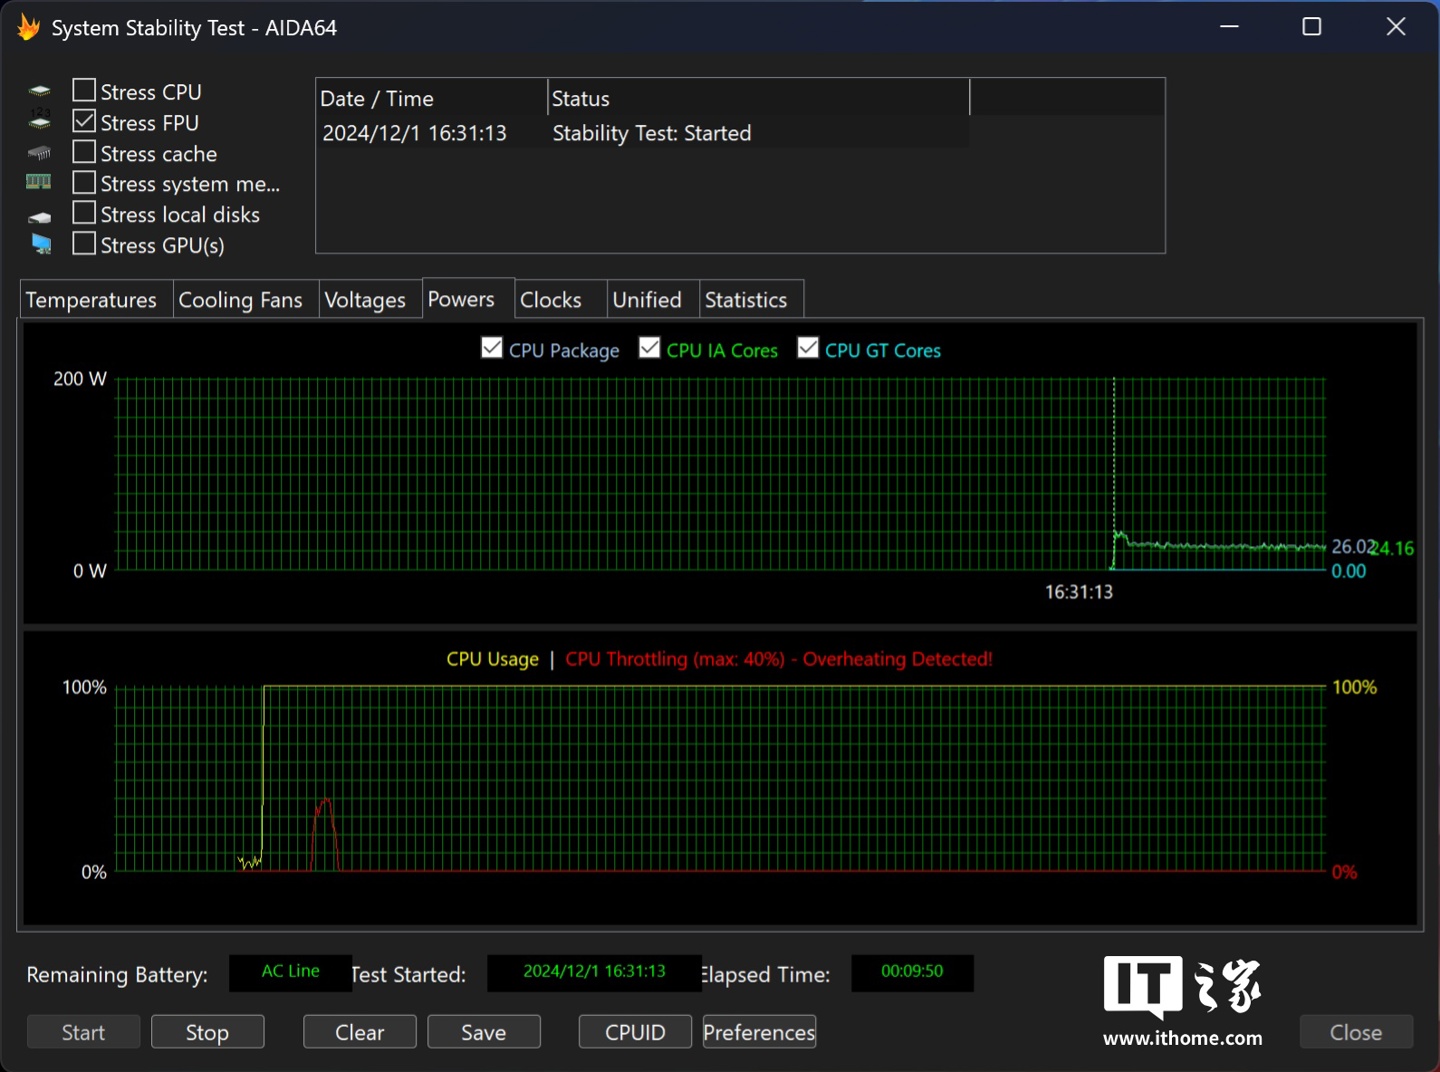Viewport: 1440px width, 1072px height.
Task: Click the Test Started timestamp field
Action: tap(594, 972)
